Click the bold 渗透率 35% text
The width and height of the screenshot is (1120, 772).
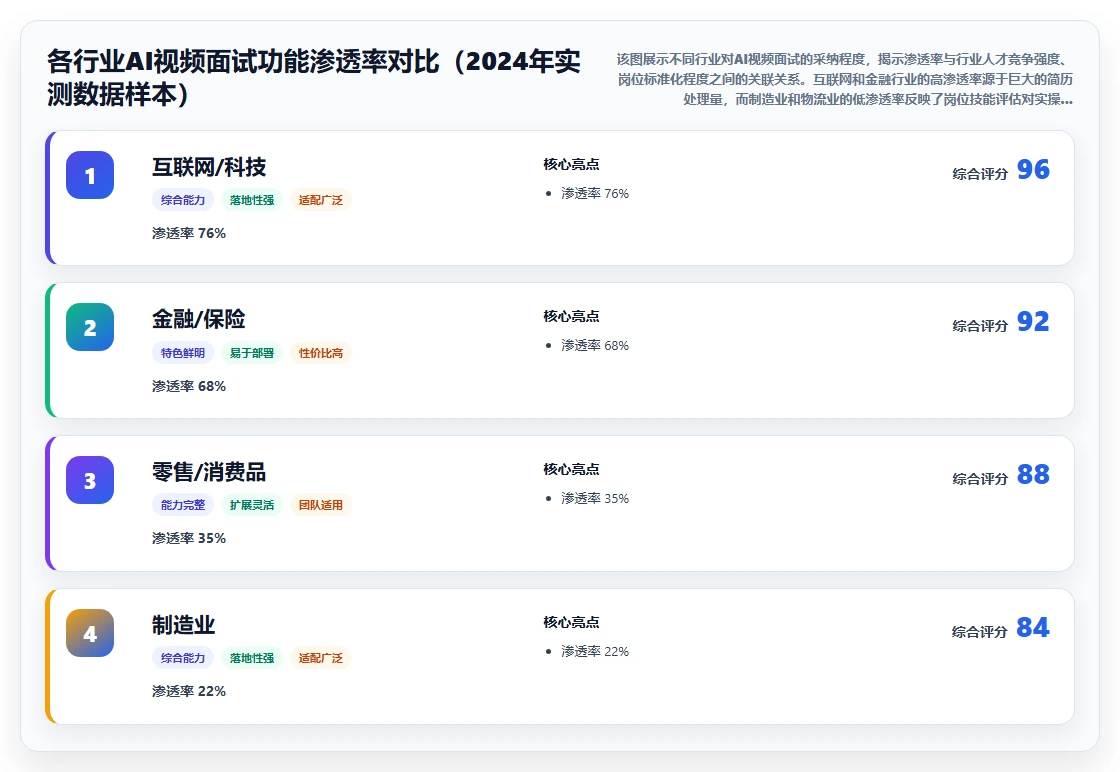(189, 538)
